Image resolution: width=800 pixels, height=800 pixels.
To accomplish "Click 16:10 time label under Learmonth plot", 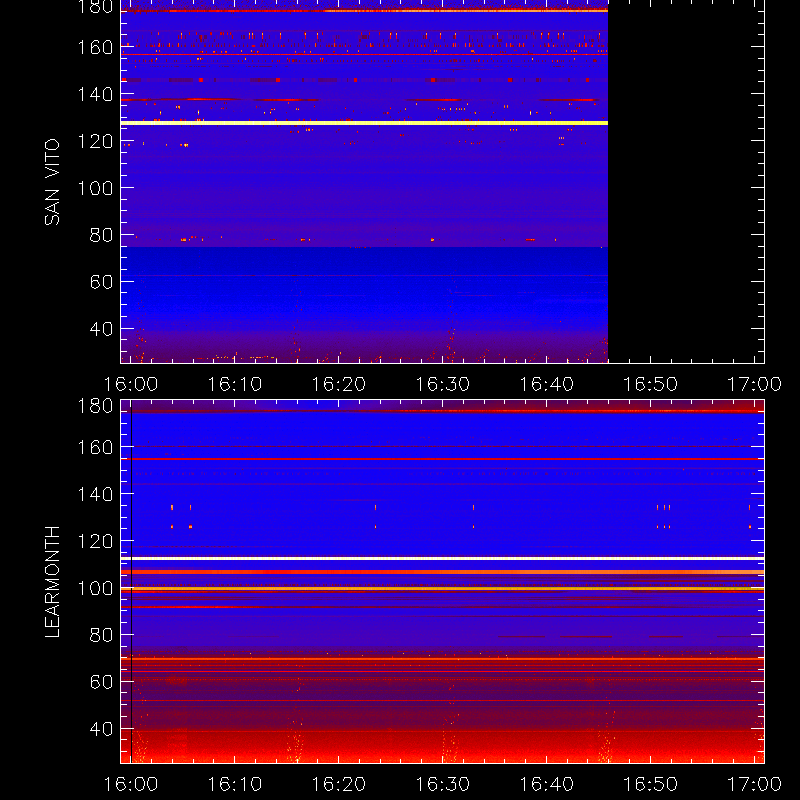I will [235, 784].
